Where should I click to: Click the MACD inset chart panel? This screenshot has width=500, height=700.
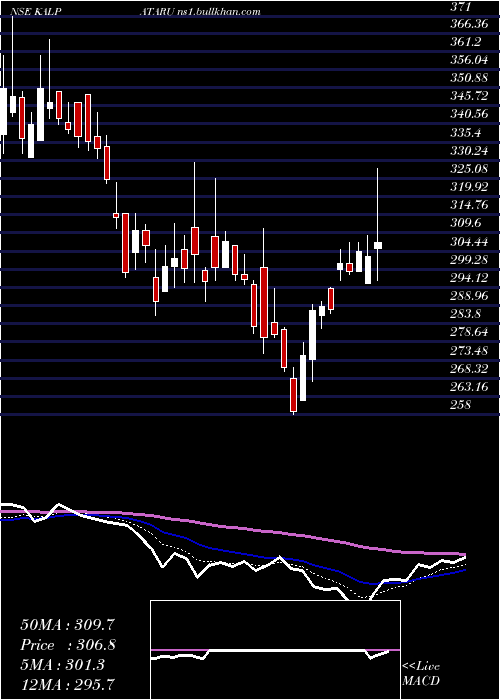[275, 650]
